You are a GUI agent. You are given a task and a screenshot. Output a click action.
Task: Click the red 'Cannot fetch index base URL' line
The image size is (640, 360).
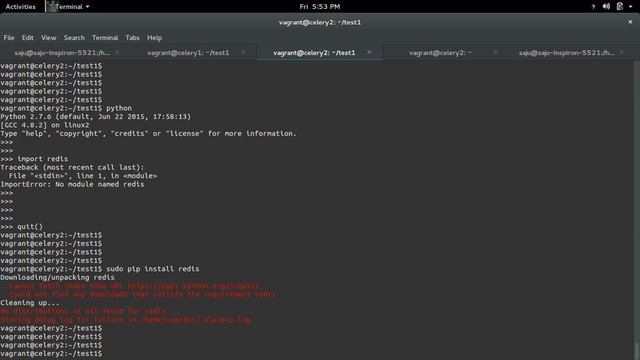134,286
